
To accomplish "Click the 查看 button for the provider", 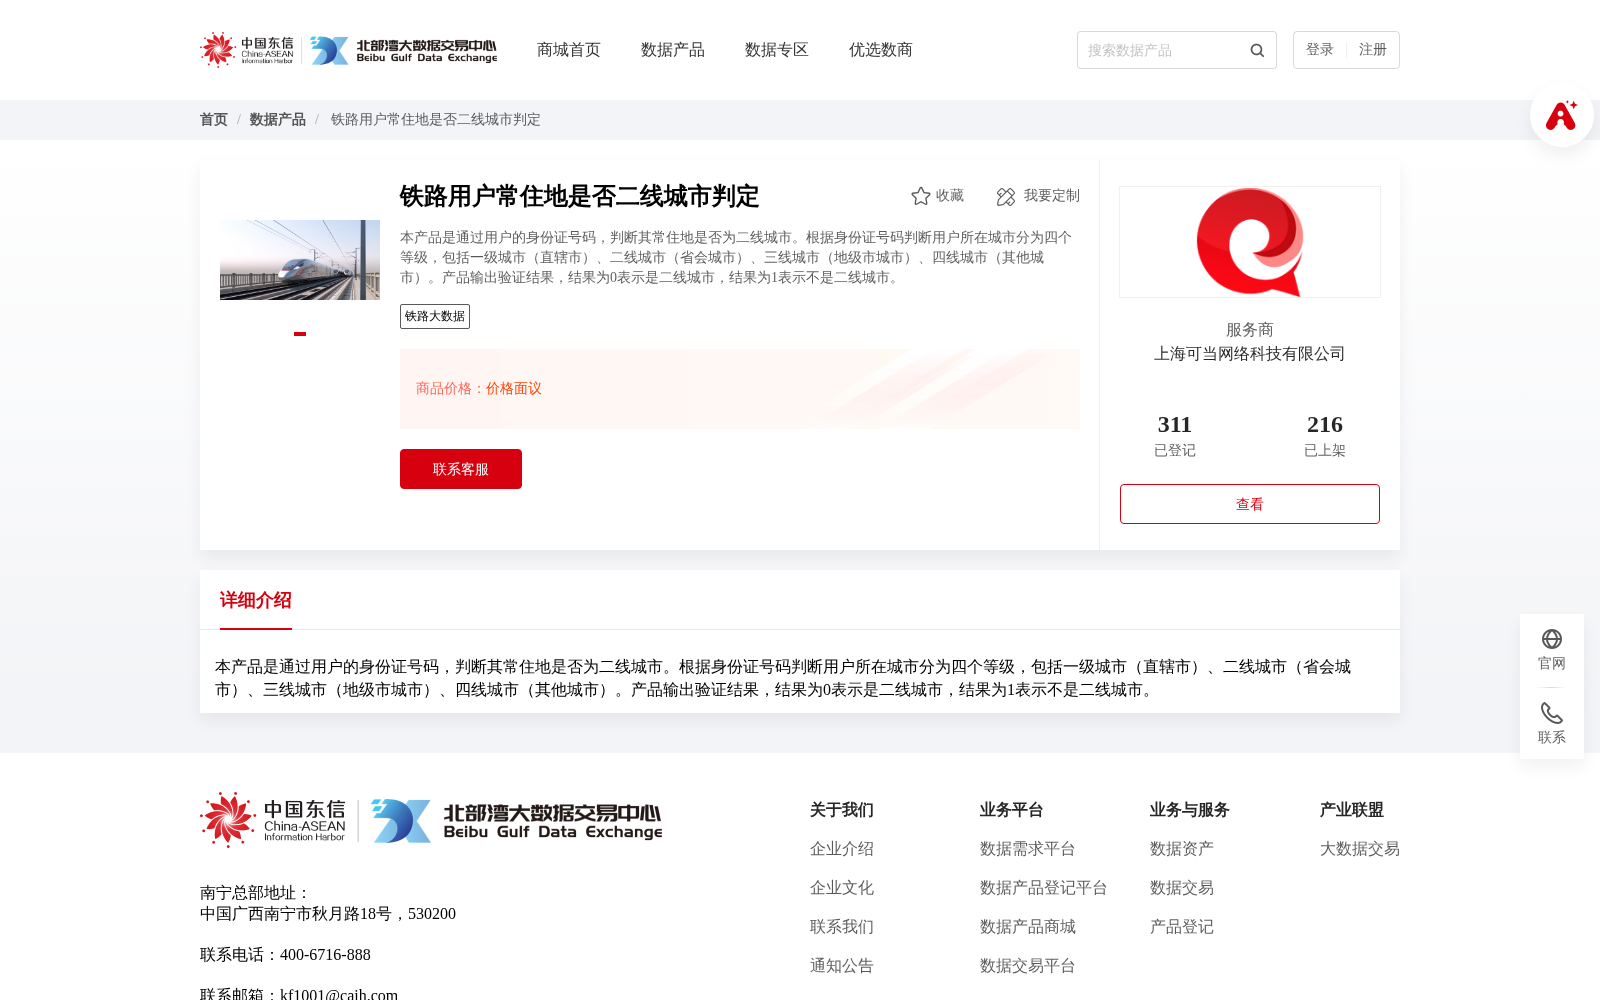I will pyautogui.click(x=1250, y=504).
